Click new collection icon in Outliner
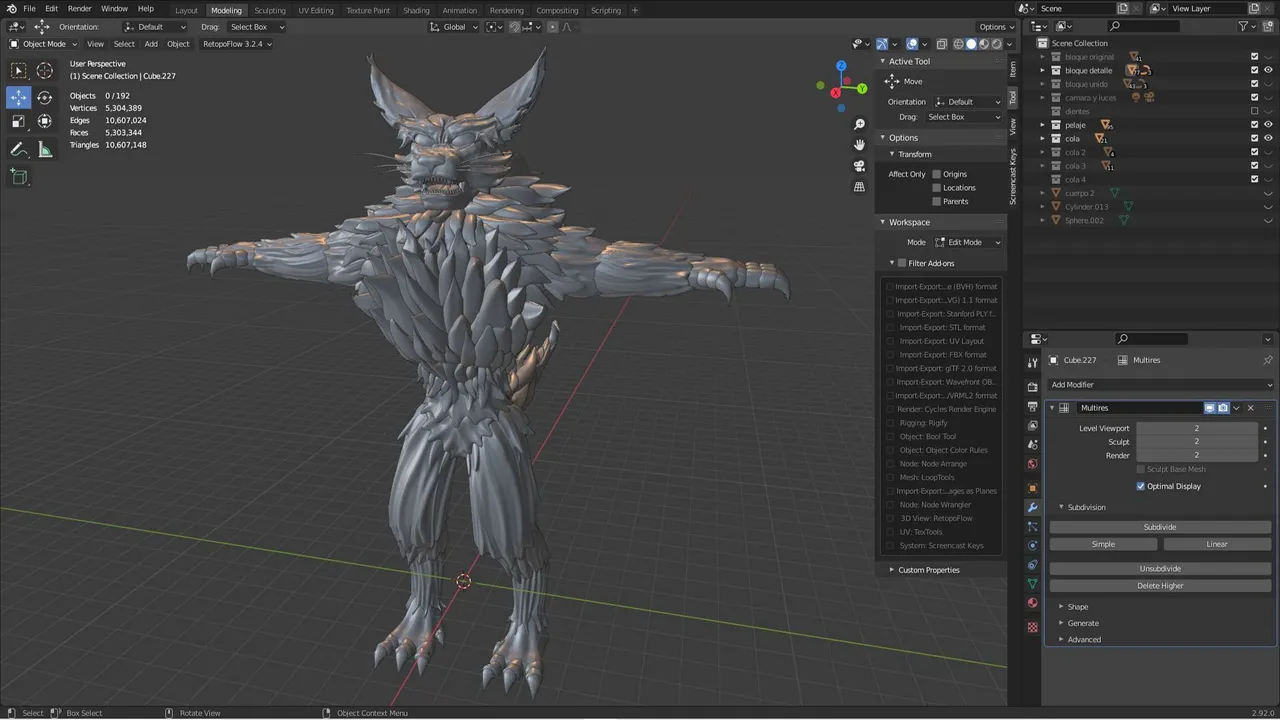 1269,26
